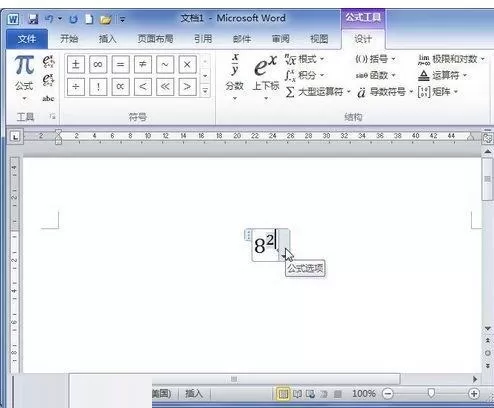Expand the 公式 button dropdown arrow

click(24, 98)
